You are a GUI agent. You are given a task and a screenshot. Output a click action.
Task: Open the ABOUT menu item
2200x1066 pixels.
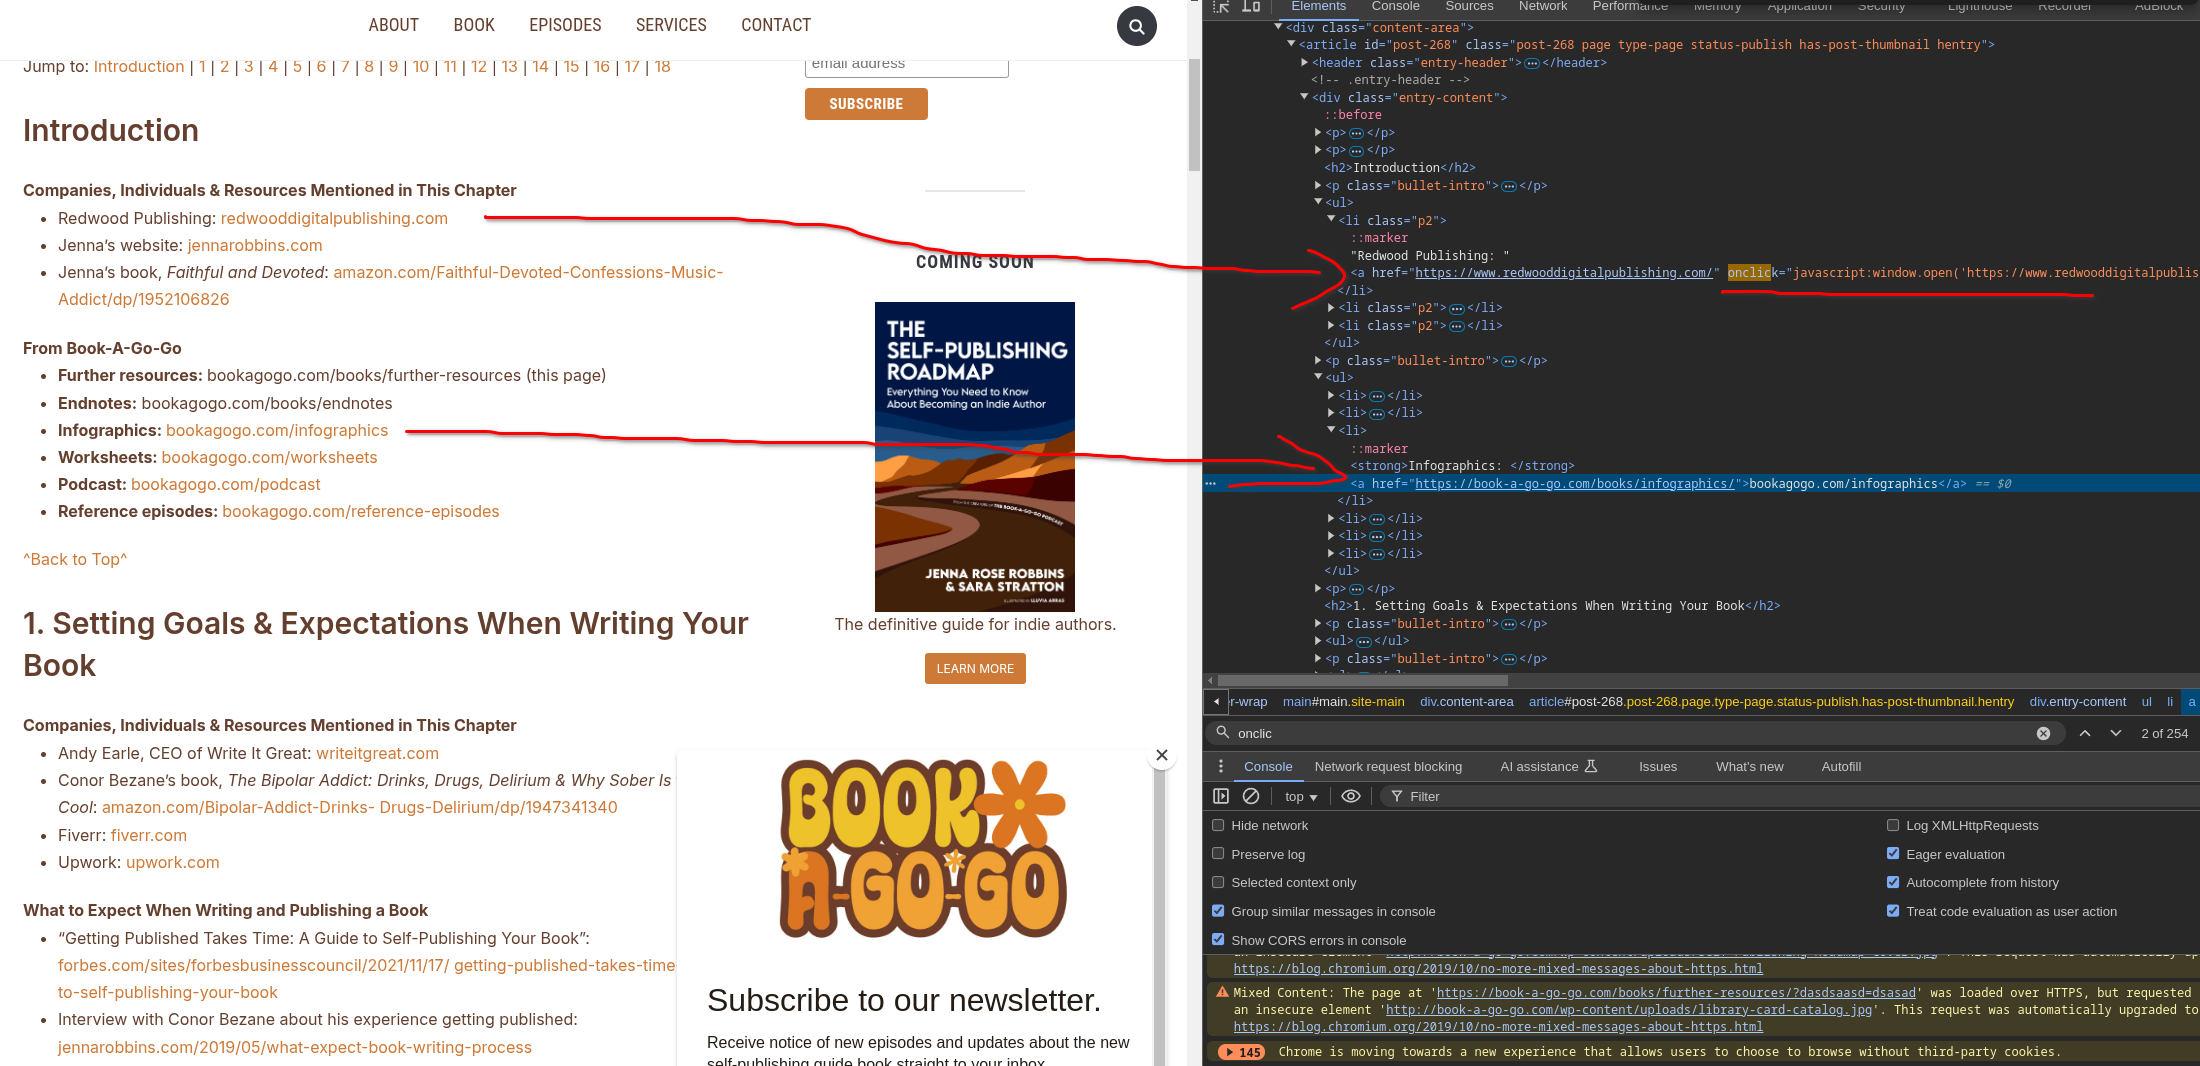click(x=393, y=25)
